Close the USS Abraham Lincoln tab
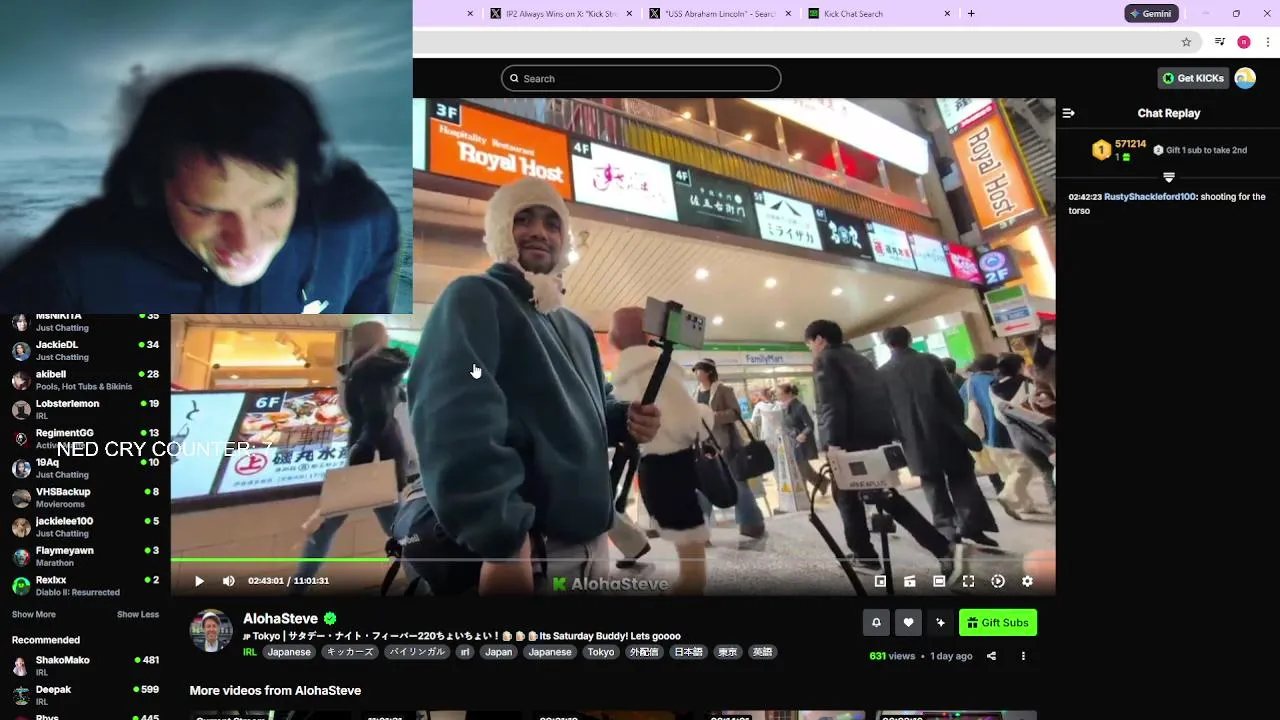 [788, 14]
